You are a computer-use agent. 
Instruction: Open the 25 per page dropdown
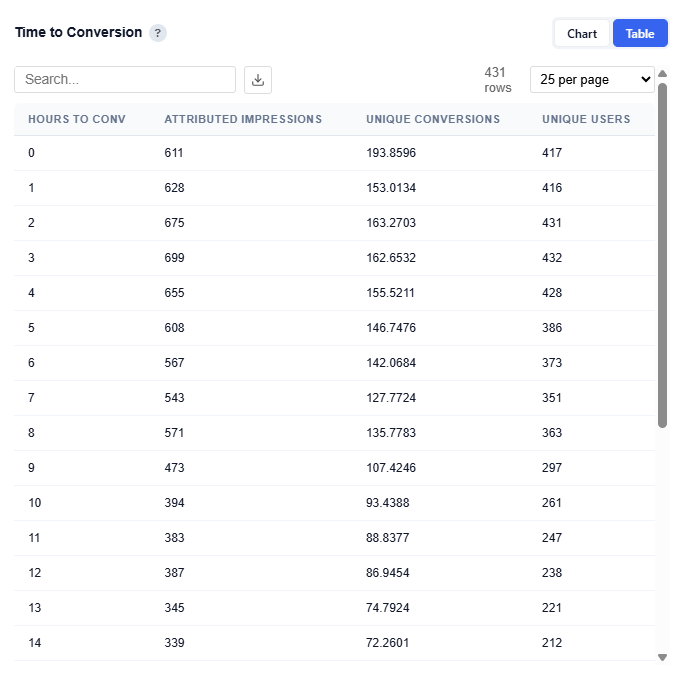click(592, 80)
